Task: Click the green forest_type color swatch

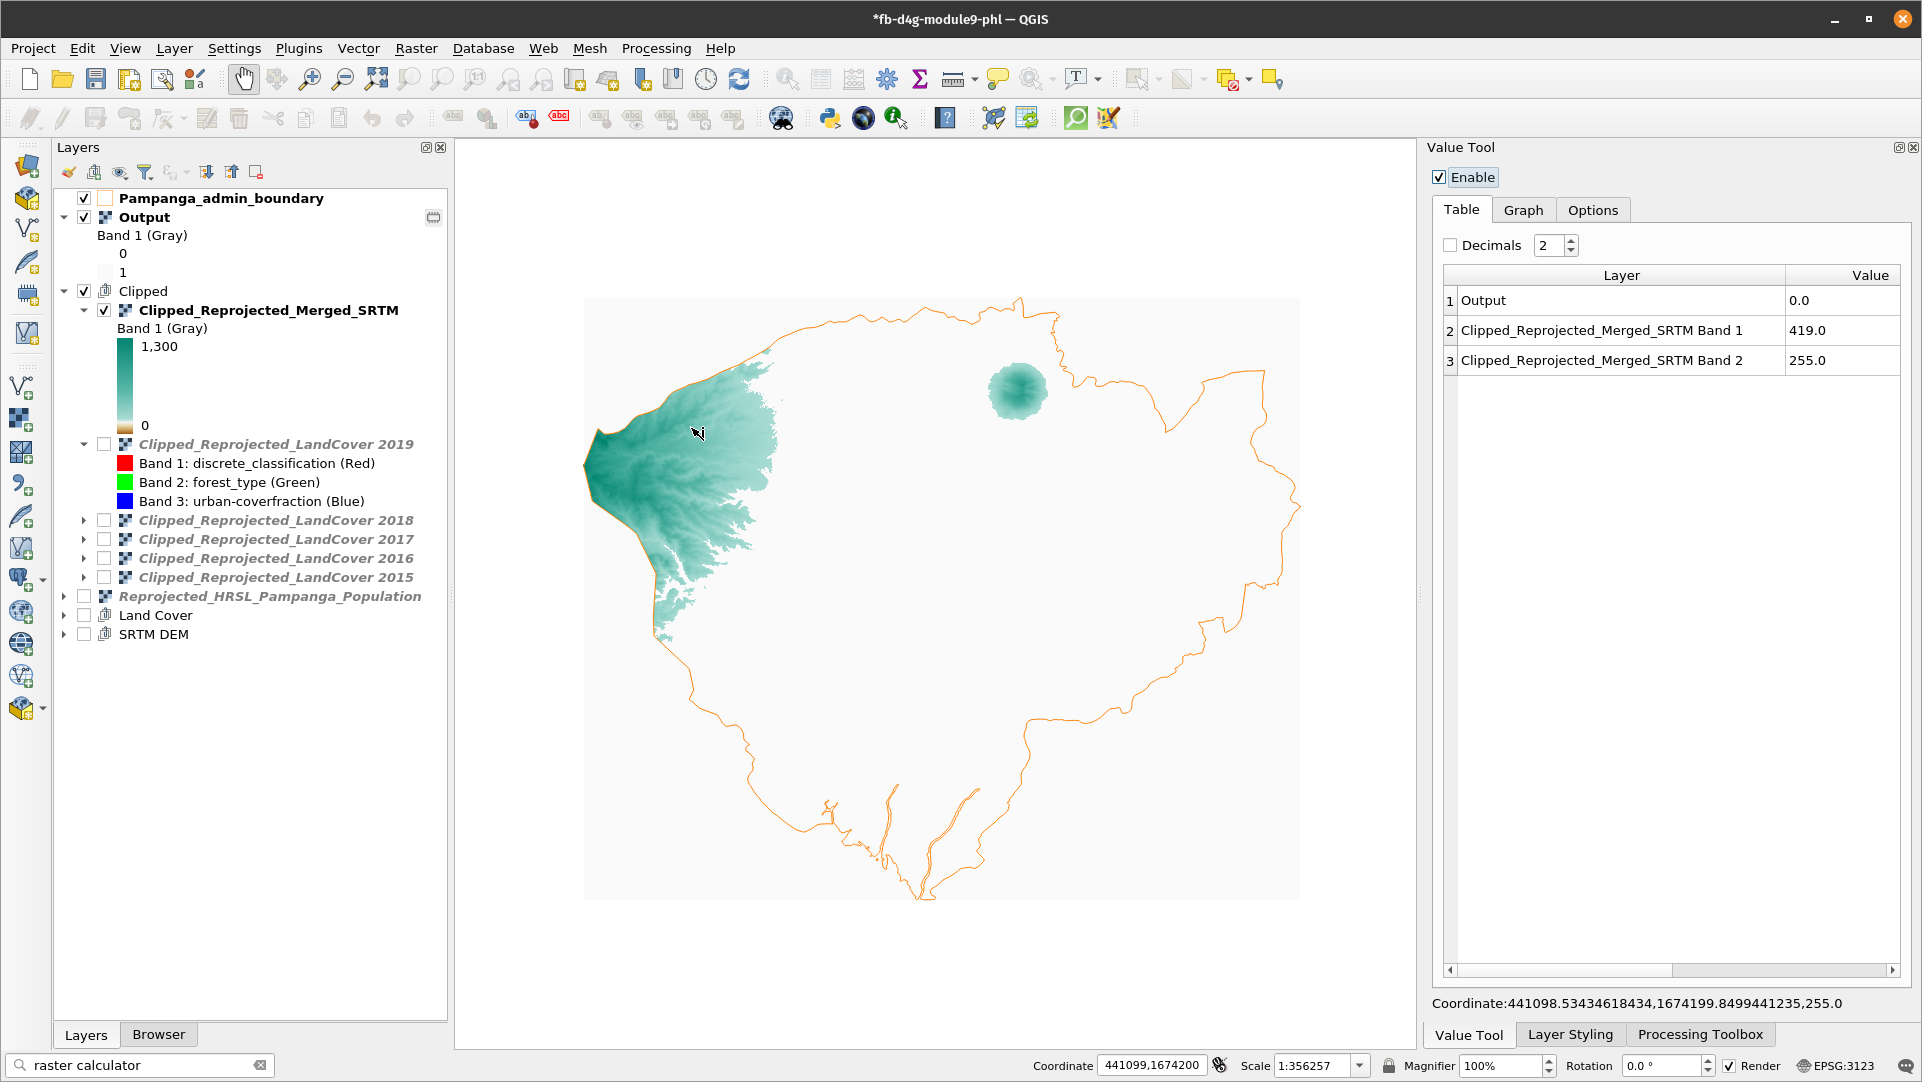Action: tap(125, 482)
